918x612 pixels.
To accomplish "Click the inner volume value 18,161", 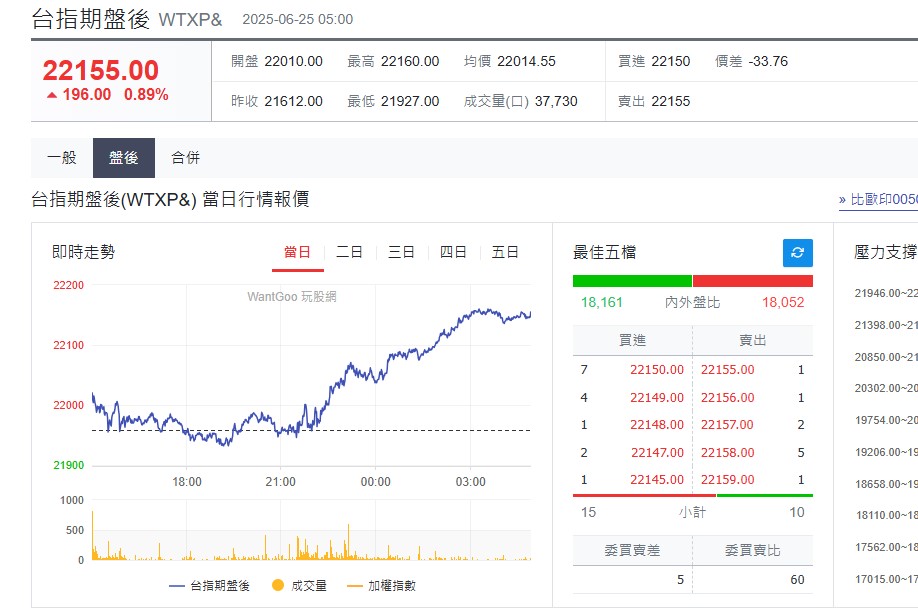I will pyautogui.click(x=601, y=302).
